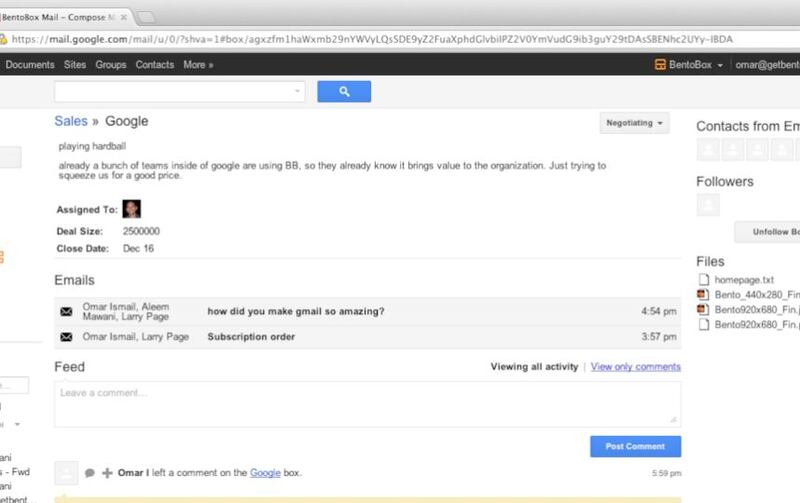Screen dimensions: 800x503
Task: Click the BentoBox logo icon in top bar
Action: [x=660, y=65]
